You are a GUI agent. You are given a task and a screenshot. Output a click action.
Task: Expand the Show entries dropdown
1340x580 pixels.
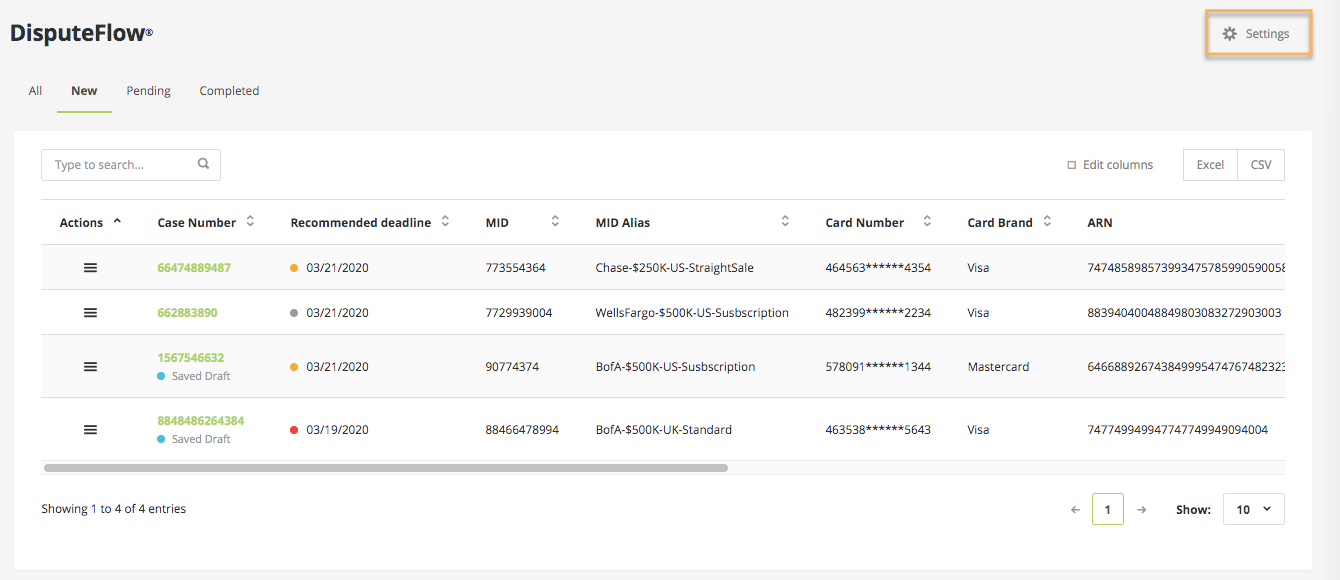(x=1253, y=509)
